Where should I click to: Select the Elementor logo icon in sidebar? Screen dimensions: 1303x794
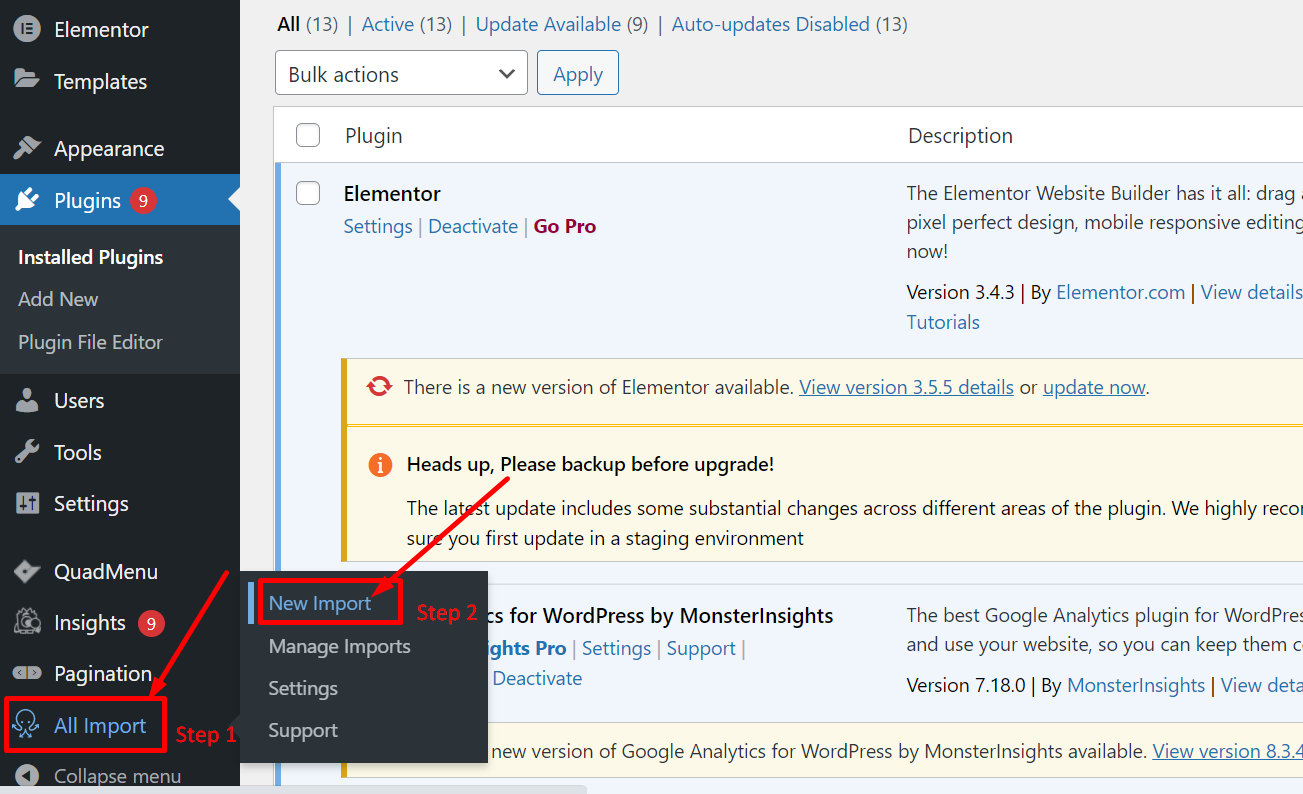tap(25, 29)
